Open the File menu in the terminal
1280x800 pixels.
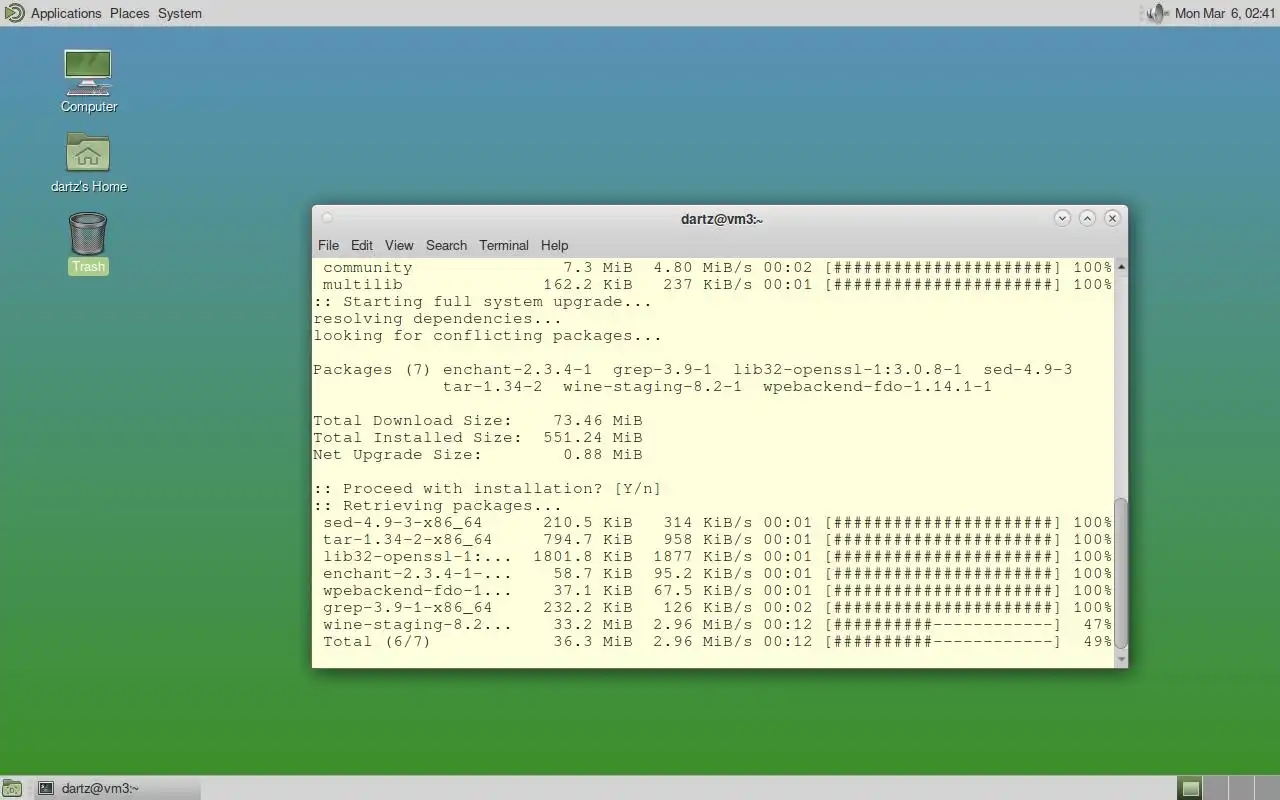point(328,245)
